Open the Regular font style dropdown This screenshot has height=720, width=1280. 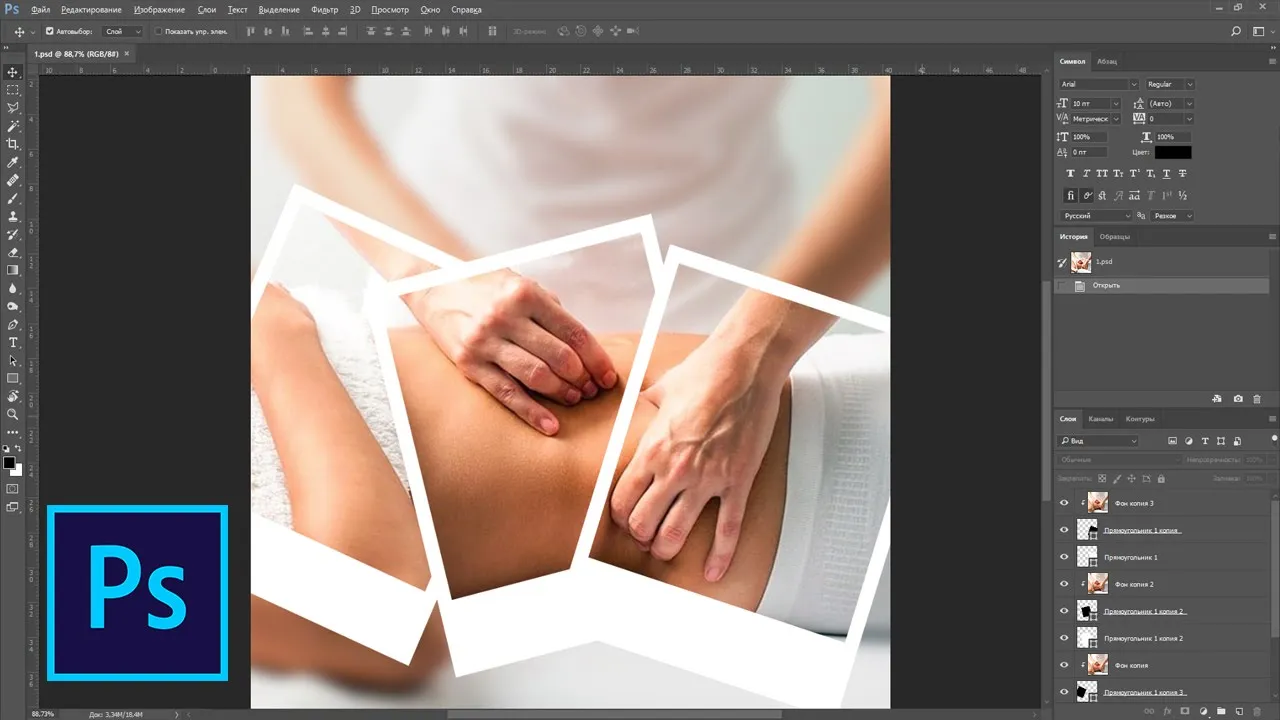tap(1170, 84)
